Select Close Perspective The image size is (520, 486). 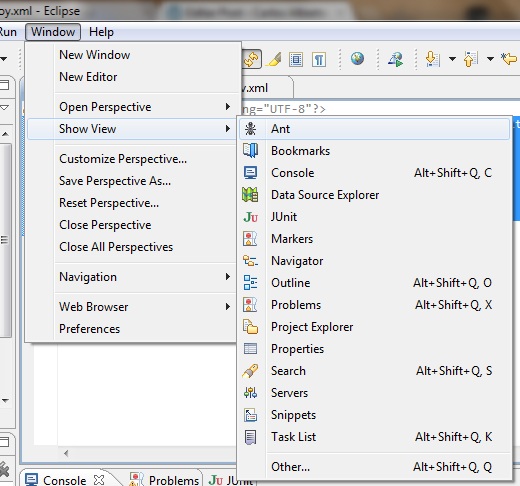133,225
